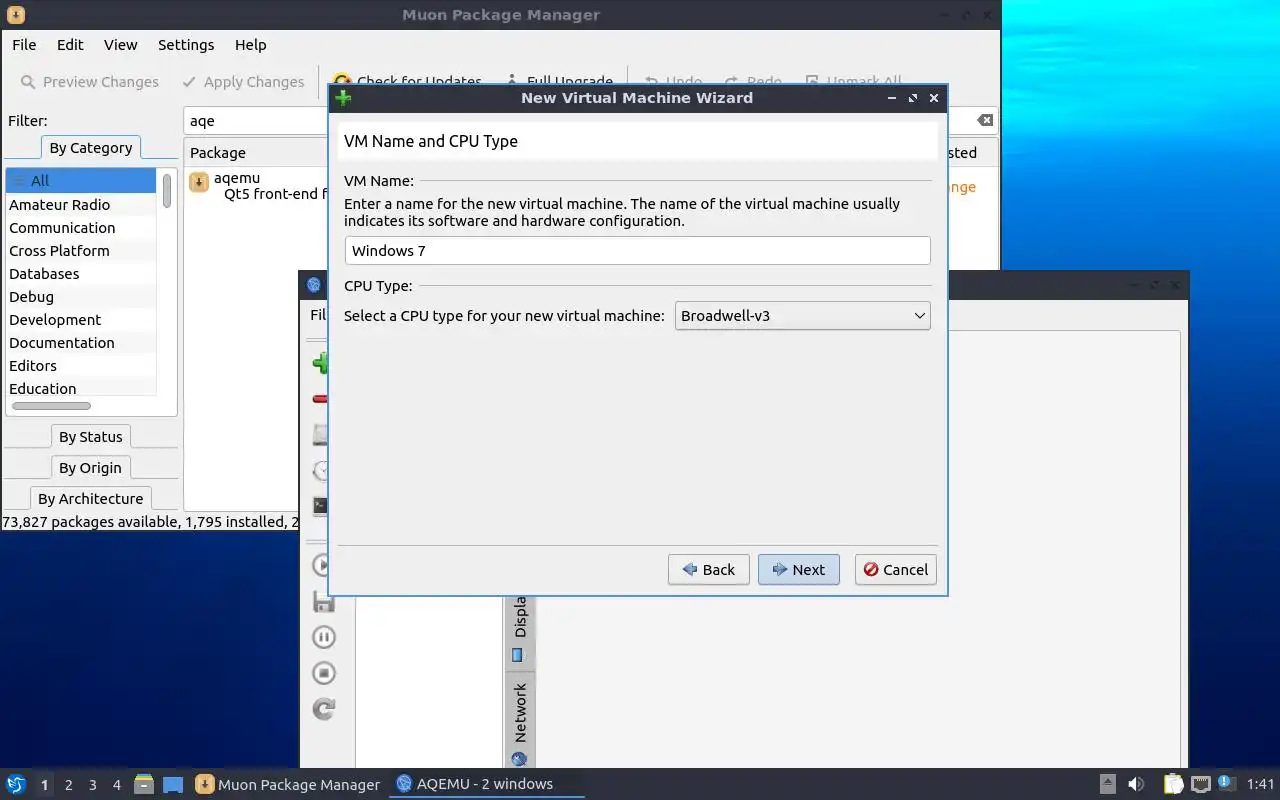This screenshot has height=800, width=1280.
Task: Expand the By Status filter section
Action: click(x=91, y=437)
